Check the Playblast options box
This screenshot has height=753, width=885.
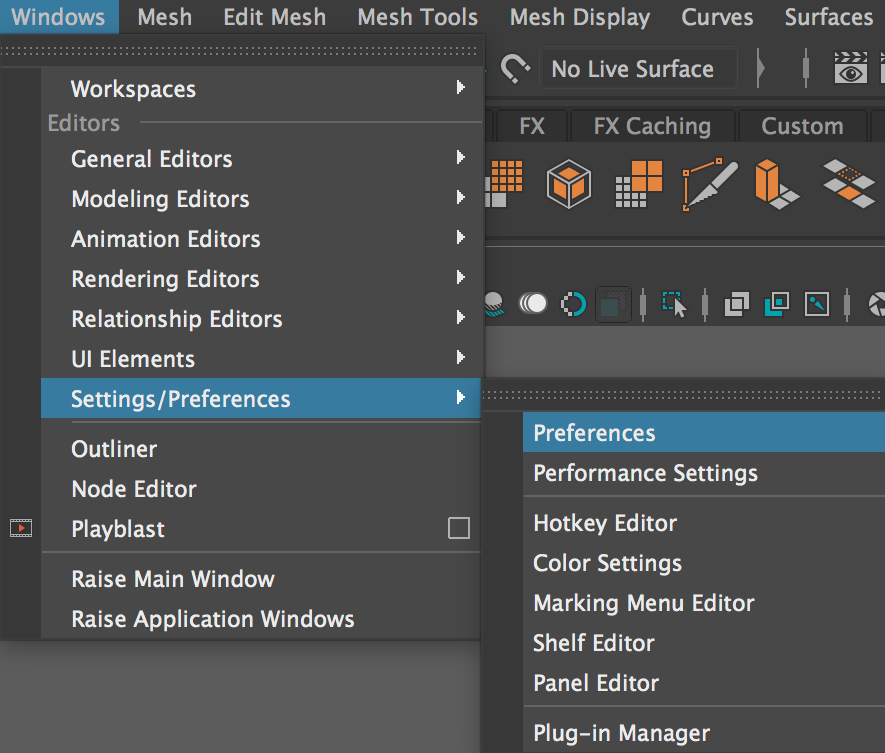[459, 528]
